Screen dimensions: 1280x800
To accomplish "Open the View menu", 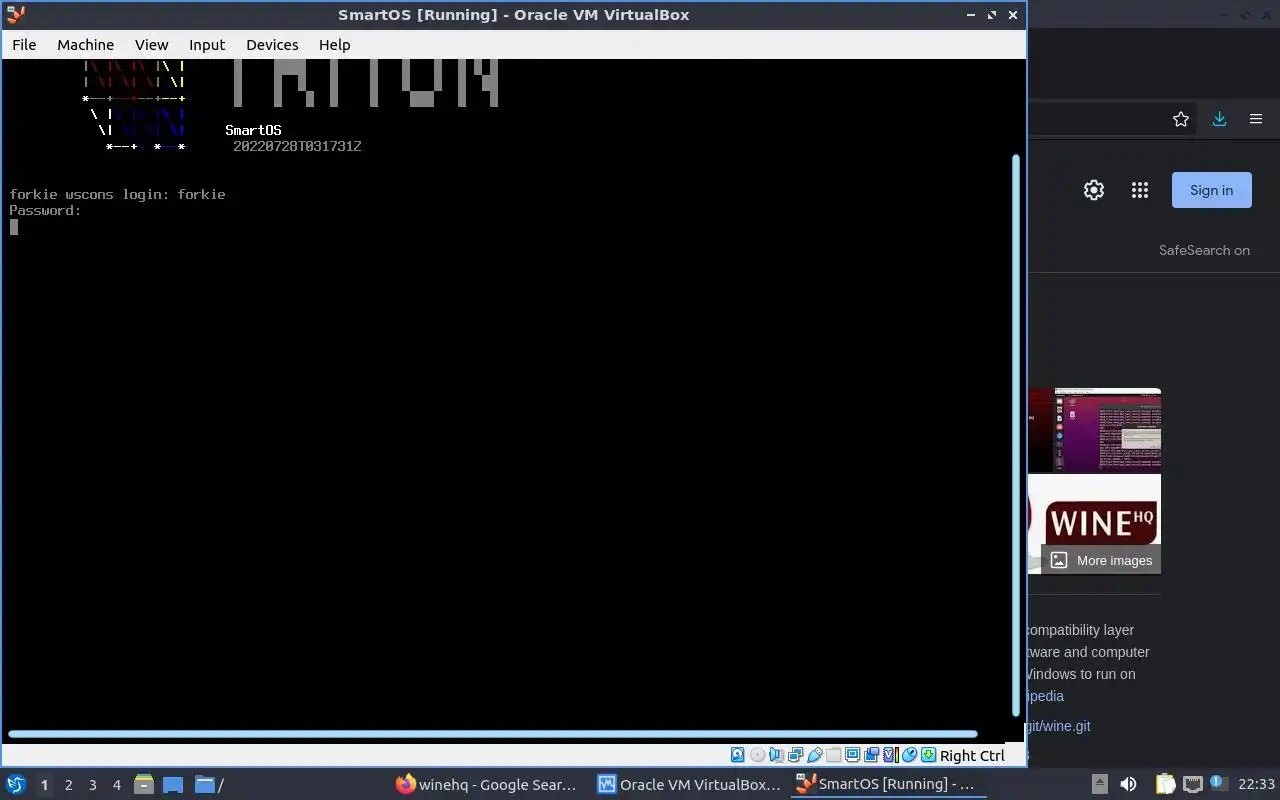I will click(x=151, y=45).
